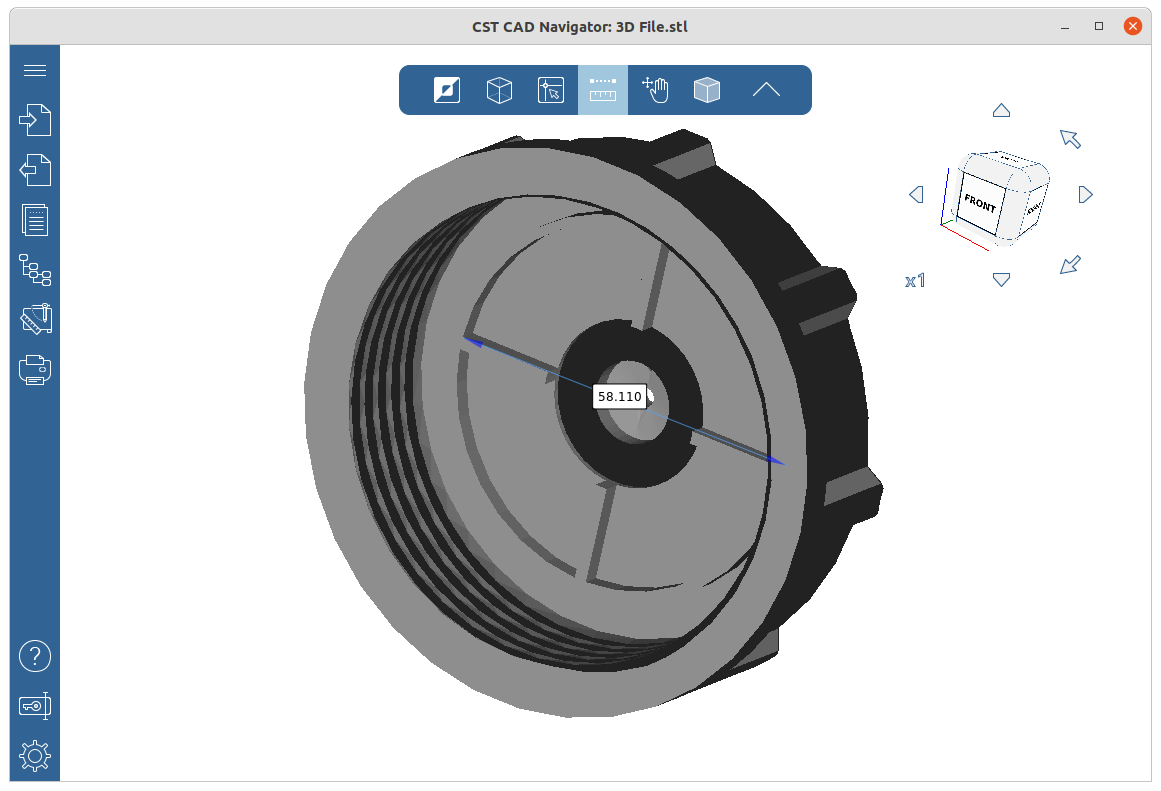The image size is (1161, 791).
Task: Toggle the active ruler measurement tool
Action: point(603,90)
